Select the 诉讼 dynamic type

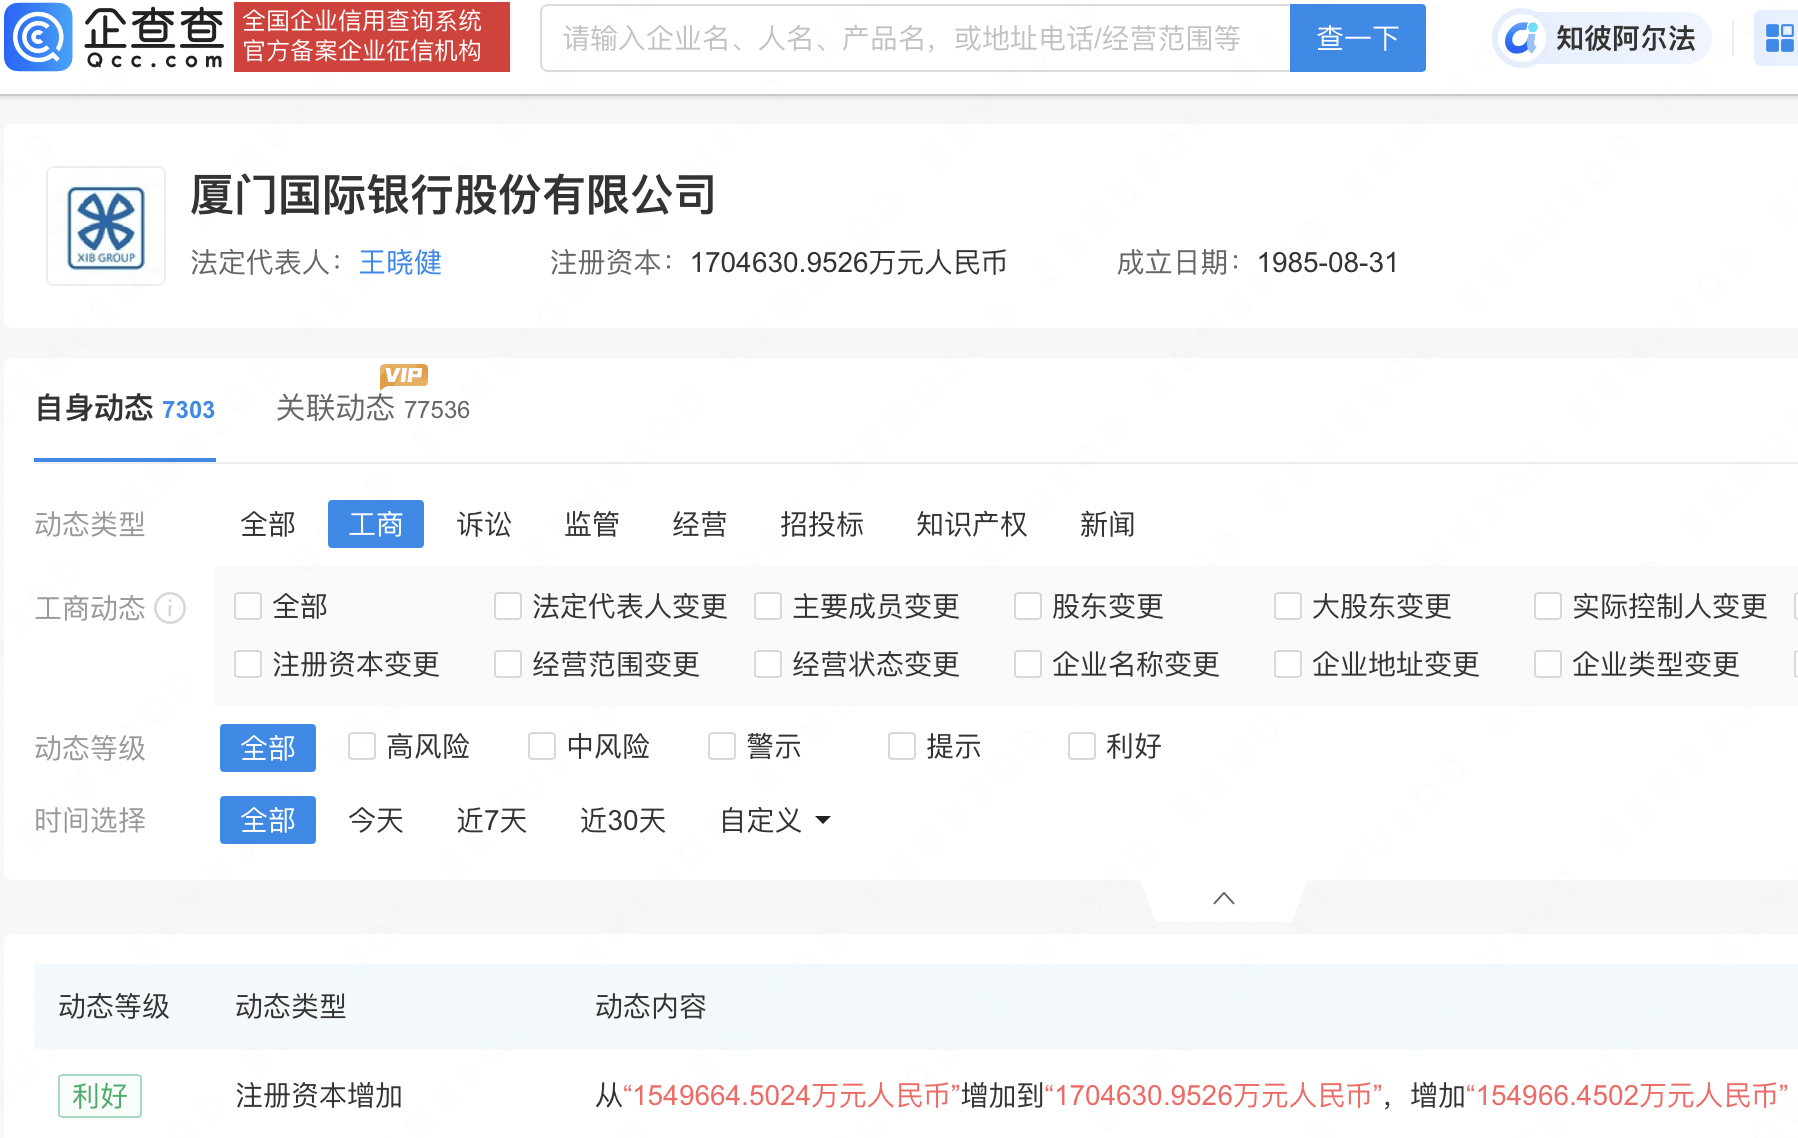[484, 524]
